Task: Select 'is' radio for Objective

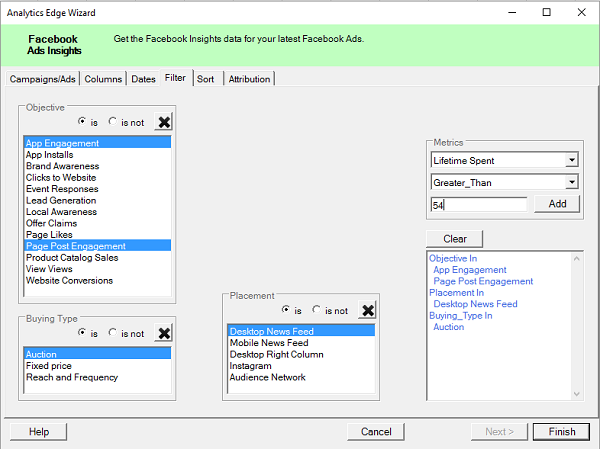Action: tap(82, 121)
